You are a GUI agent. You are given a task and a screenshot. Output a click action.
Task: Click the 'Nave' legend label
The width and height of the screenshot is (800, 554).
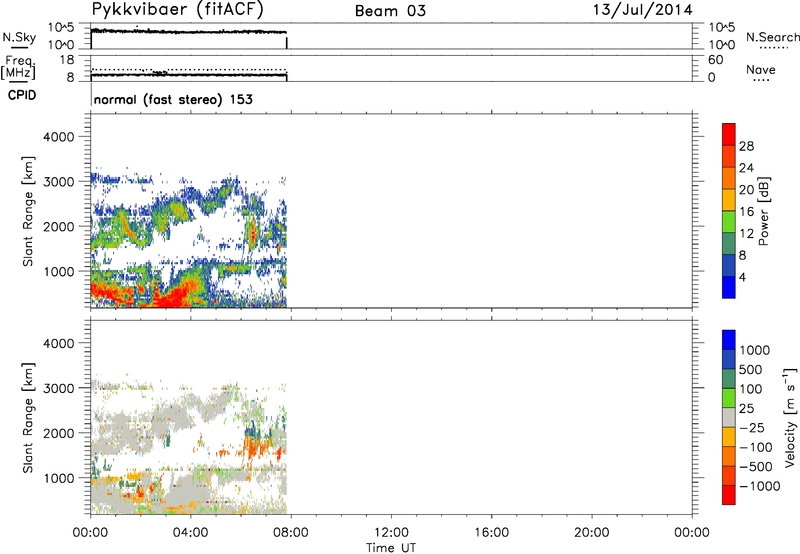[761, 69]
